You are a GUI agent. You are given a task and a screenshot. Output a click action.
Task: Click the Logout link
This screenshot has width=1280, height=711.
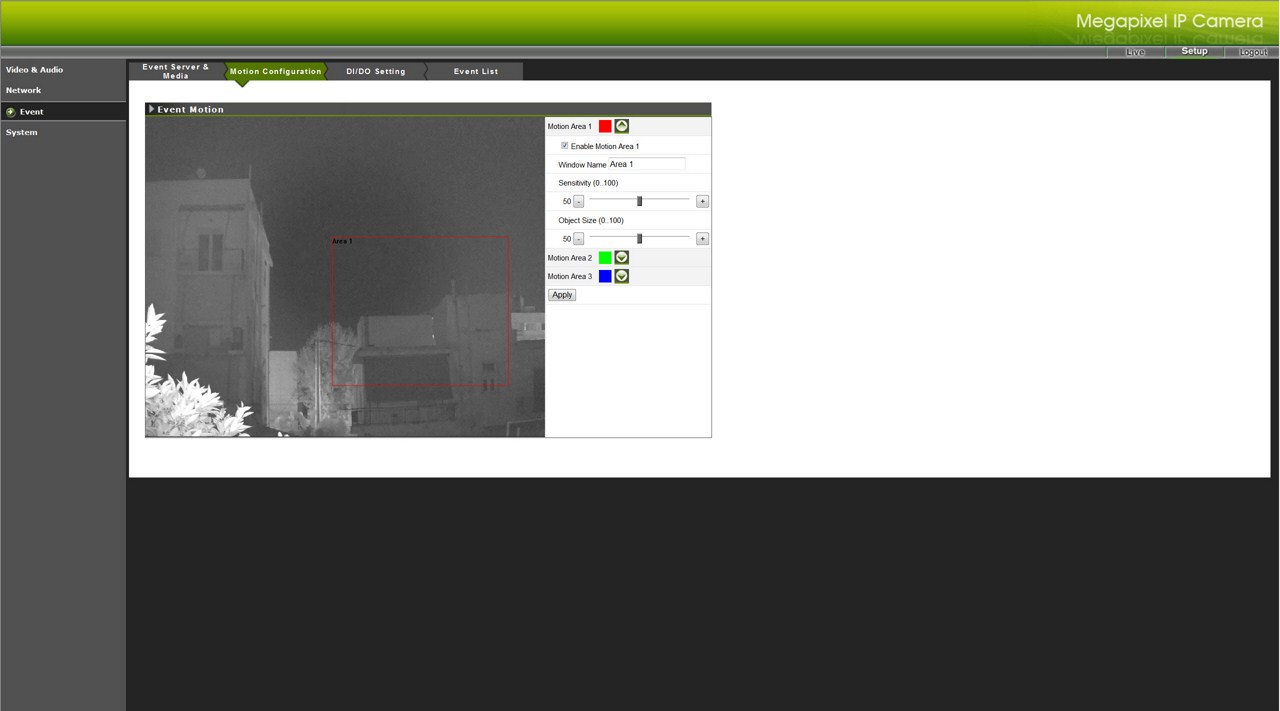coord(1253,52)
